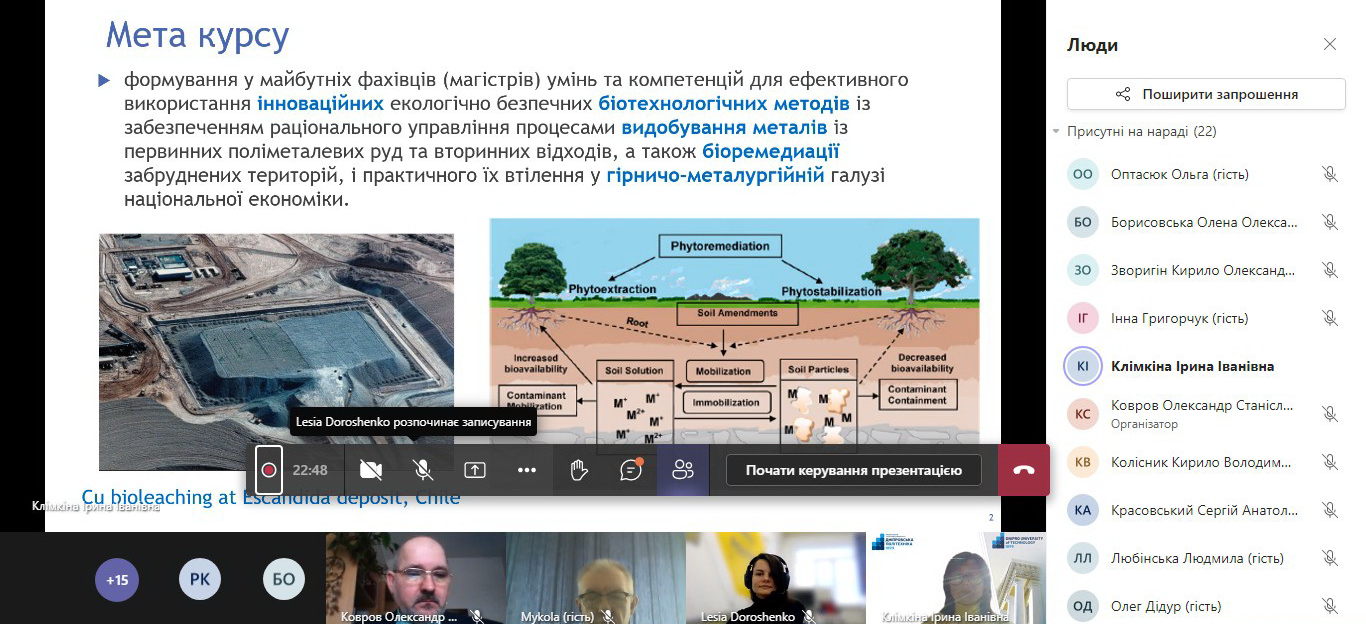Click the РК participant avatar
Image resolution: width=1366 pixels, height=624 pixels.
200,579
